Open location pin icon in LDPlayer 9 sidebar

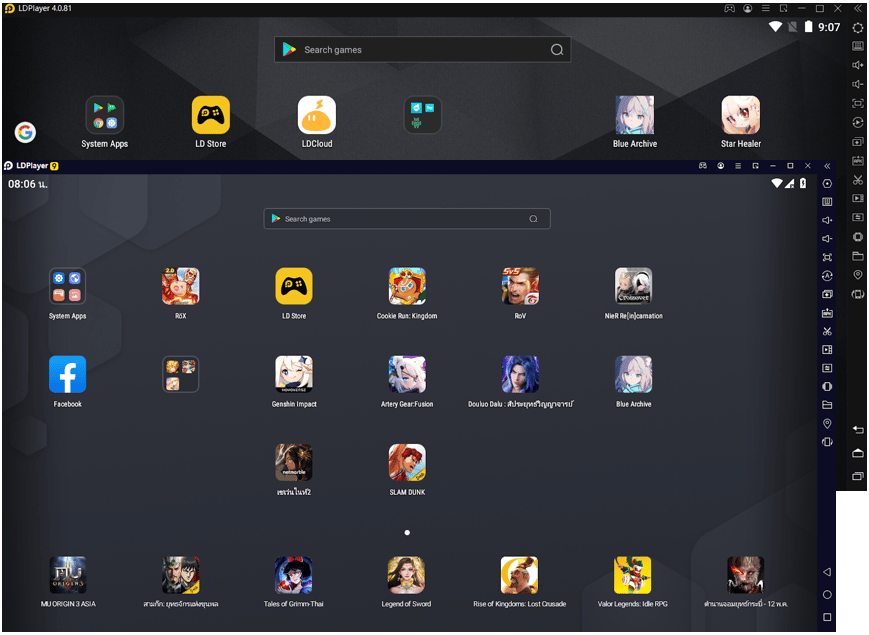(827, 423)
